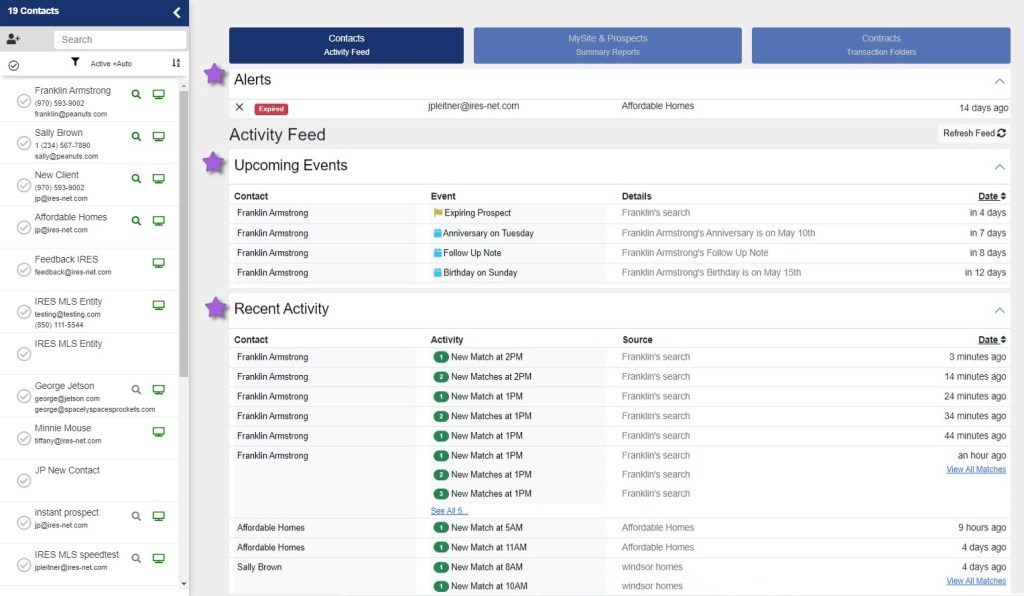Open Franklin Armstrong's saved search magnifier
The height and width of the screenshot is (596, 1024).
(137, 94)
